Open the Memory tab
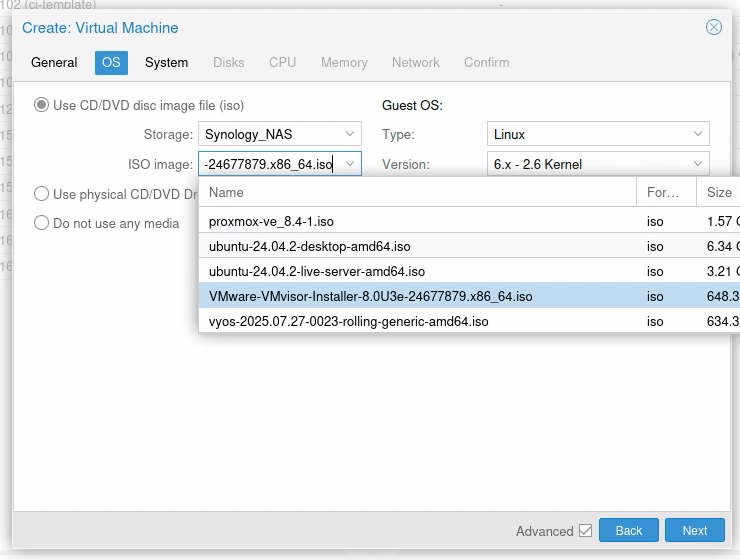This screenshot has height=560, width=740. point(344,63)
